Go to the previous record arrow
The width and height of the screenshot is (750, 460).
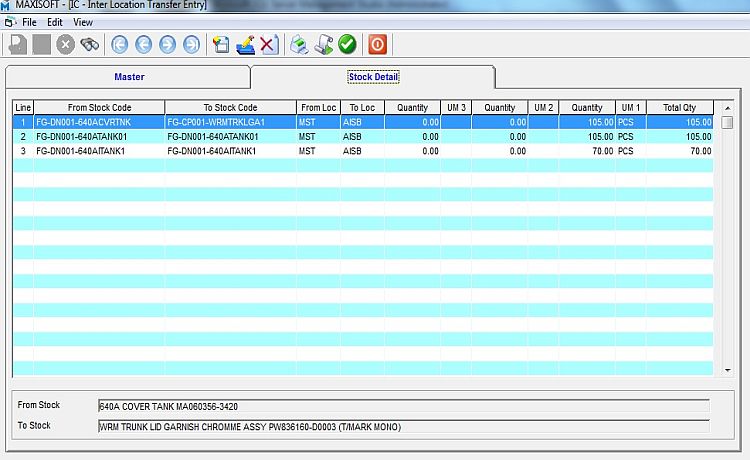pos(143,44)
